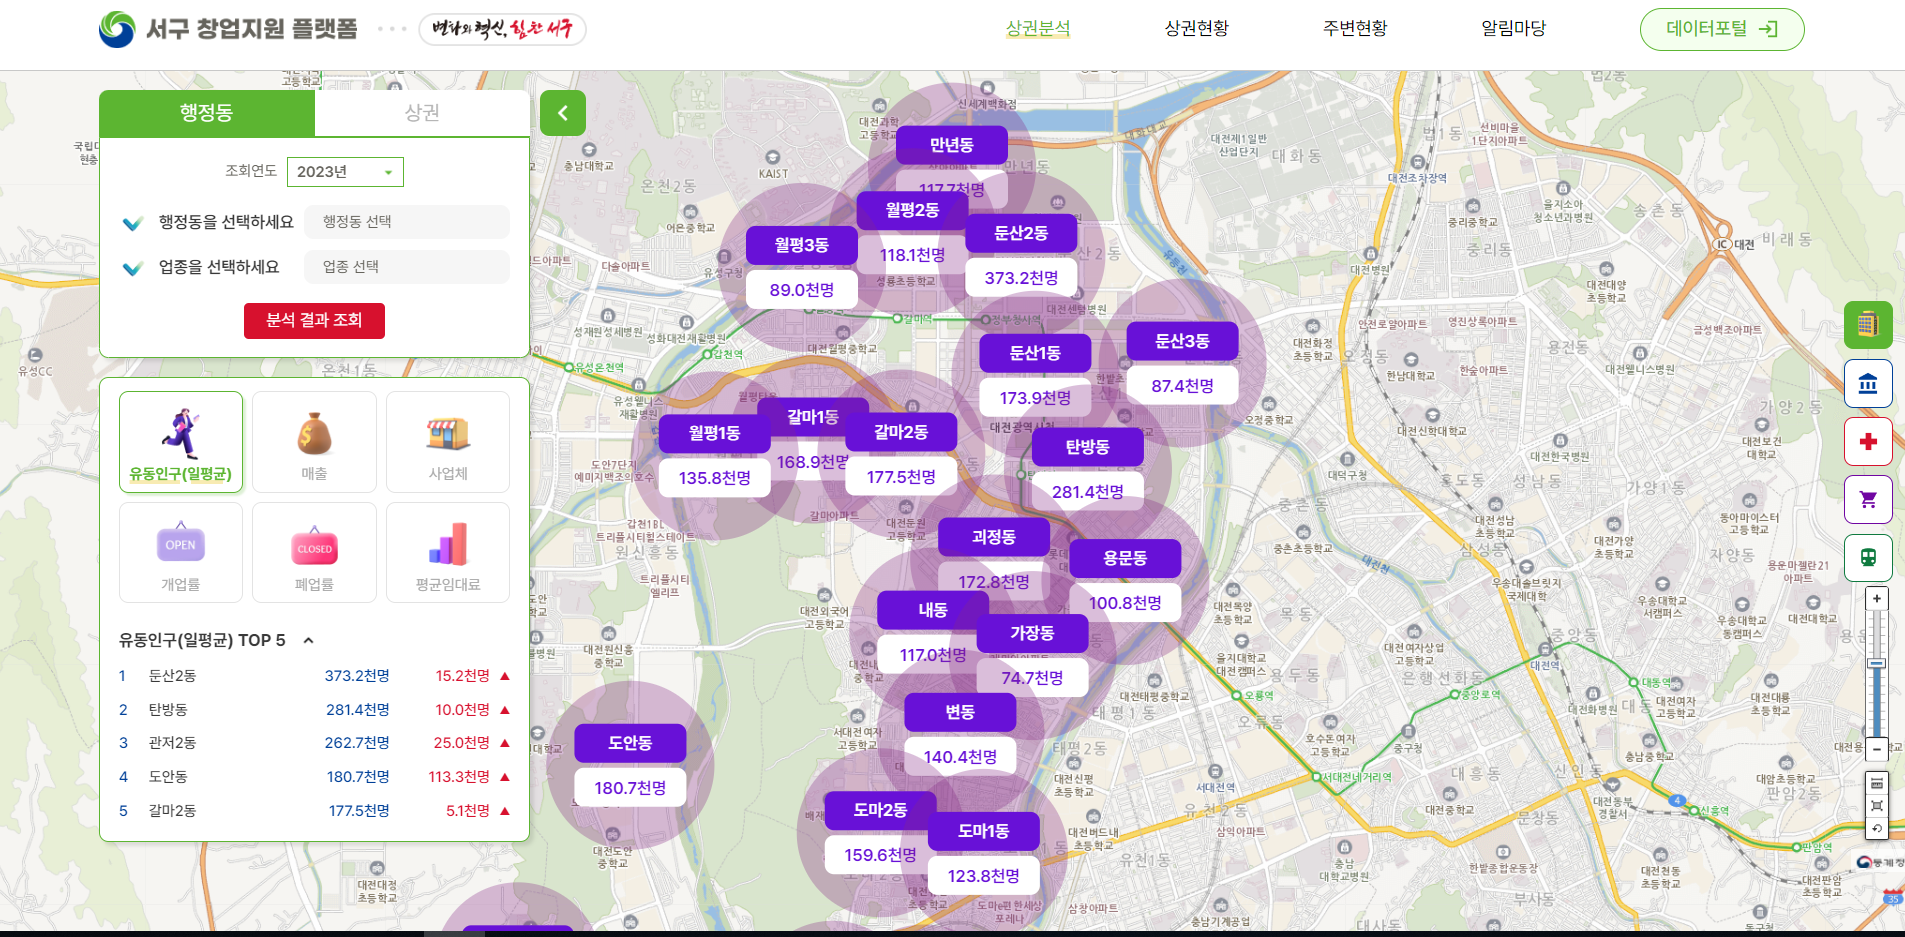Click the 373.2천명 value under 둔산2동 on map

[1021, 278]
